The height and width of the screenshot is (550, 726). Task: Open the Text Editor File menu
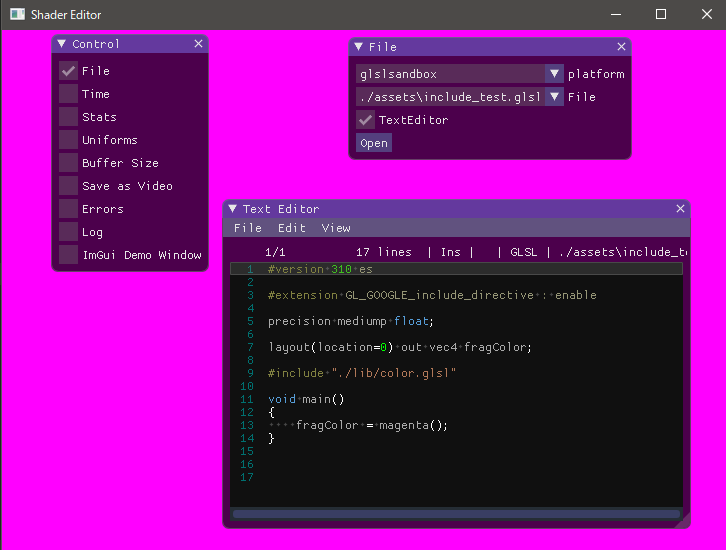[x=248, y=228]
